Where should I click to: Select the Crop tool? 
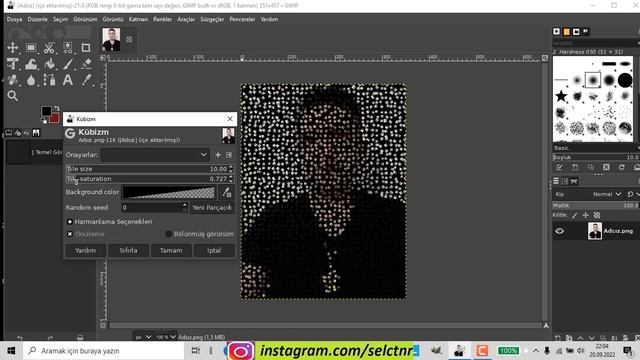tap(86, 48)
